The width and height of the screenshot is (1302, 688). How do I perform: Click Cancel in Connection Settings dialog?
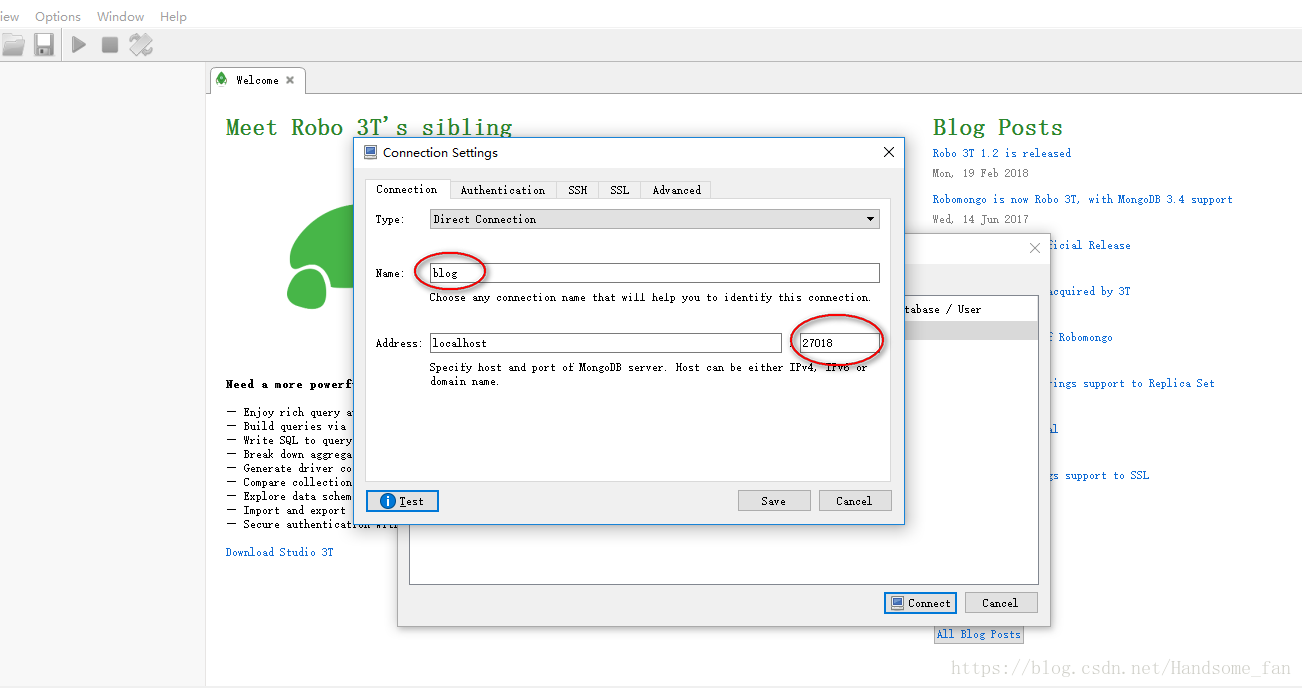855,501
